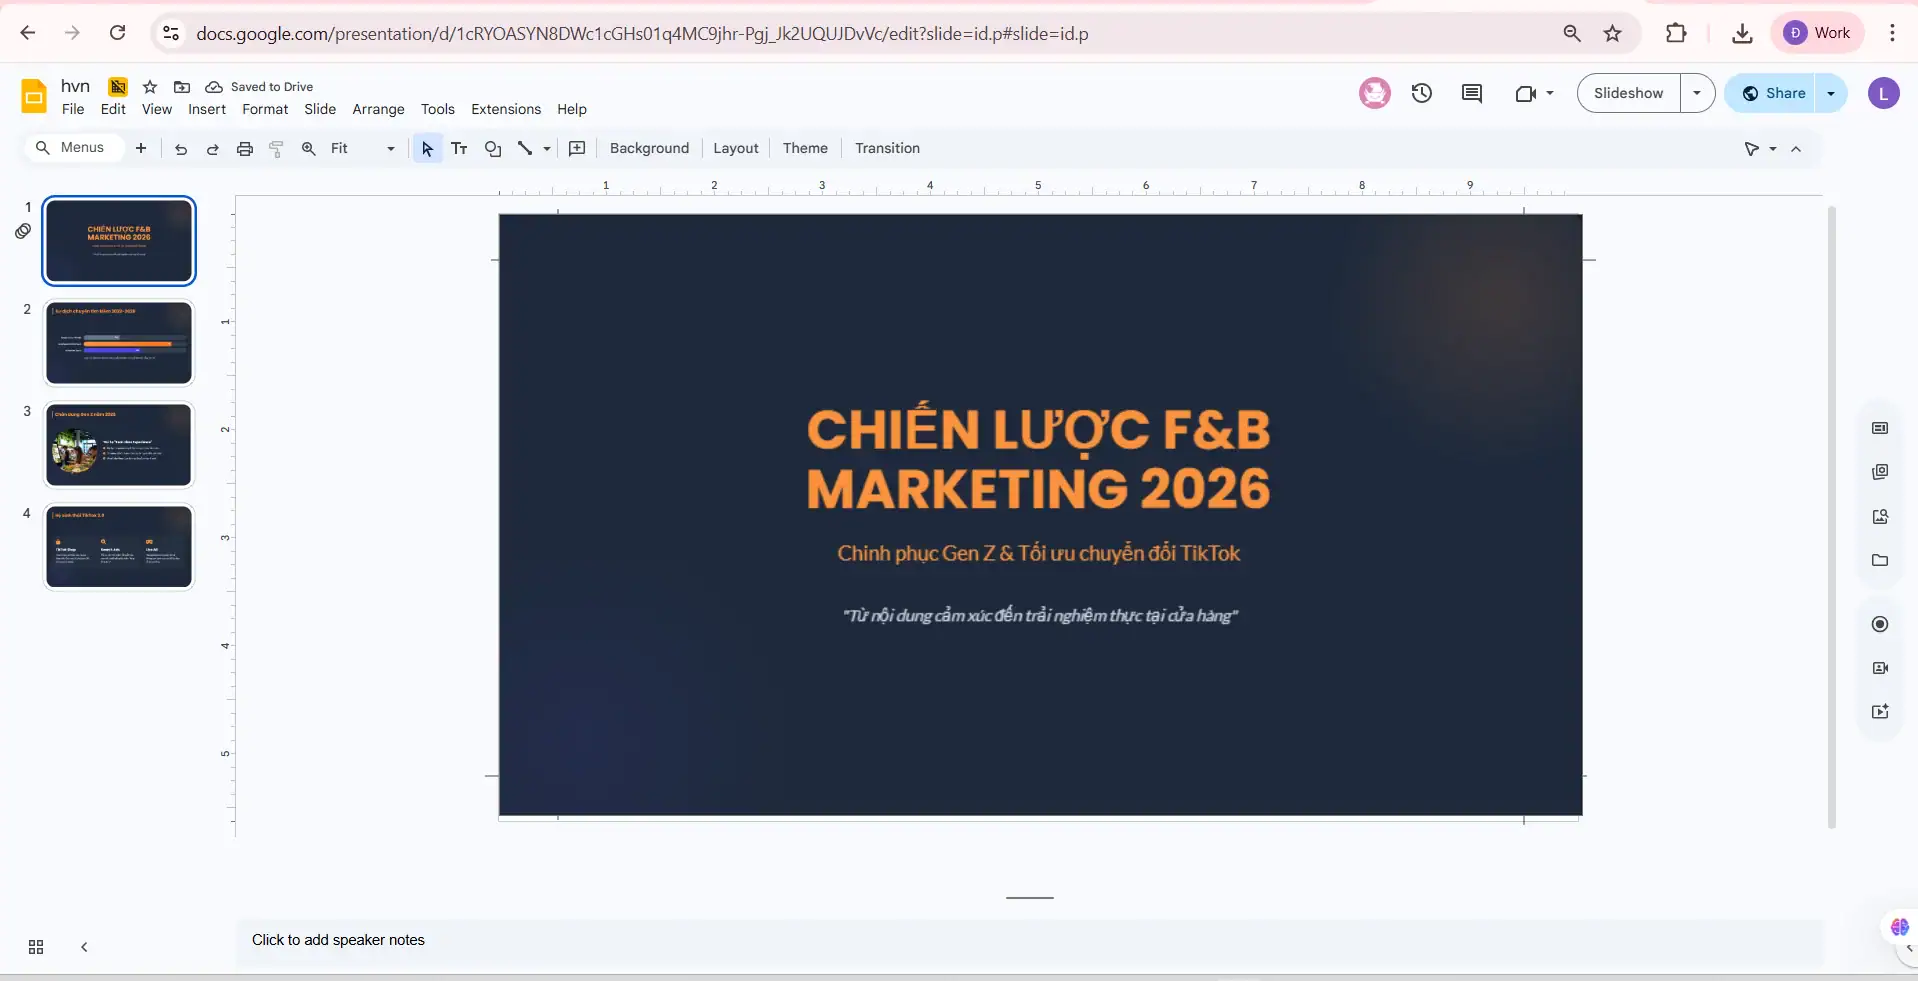Open the Slideshow dropdown arrow
Screen dimensions: 1918x981
(x=1698, y=92)
